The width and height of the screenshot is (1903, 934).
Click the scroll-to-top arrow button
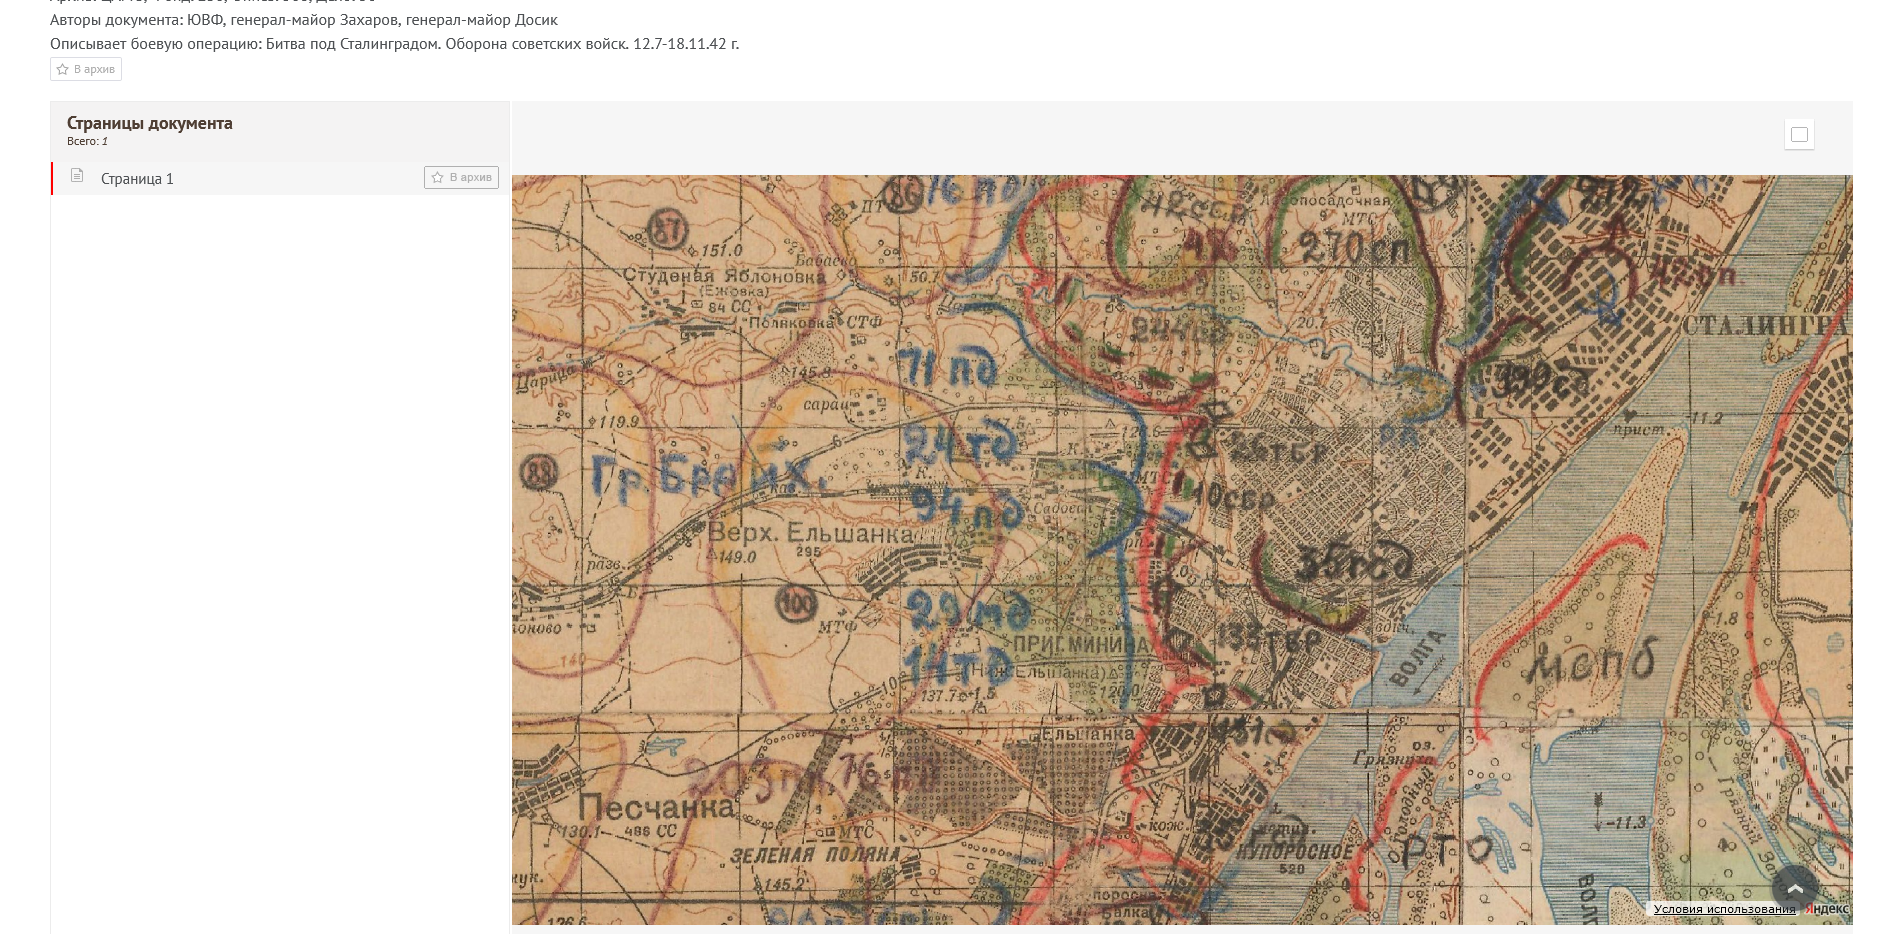pos(1795,888)
